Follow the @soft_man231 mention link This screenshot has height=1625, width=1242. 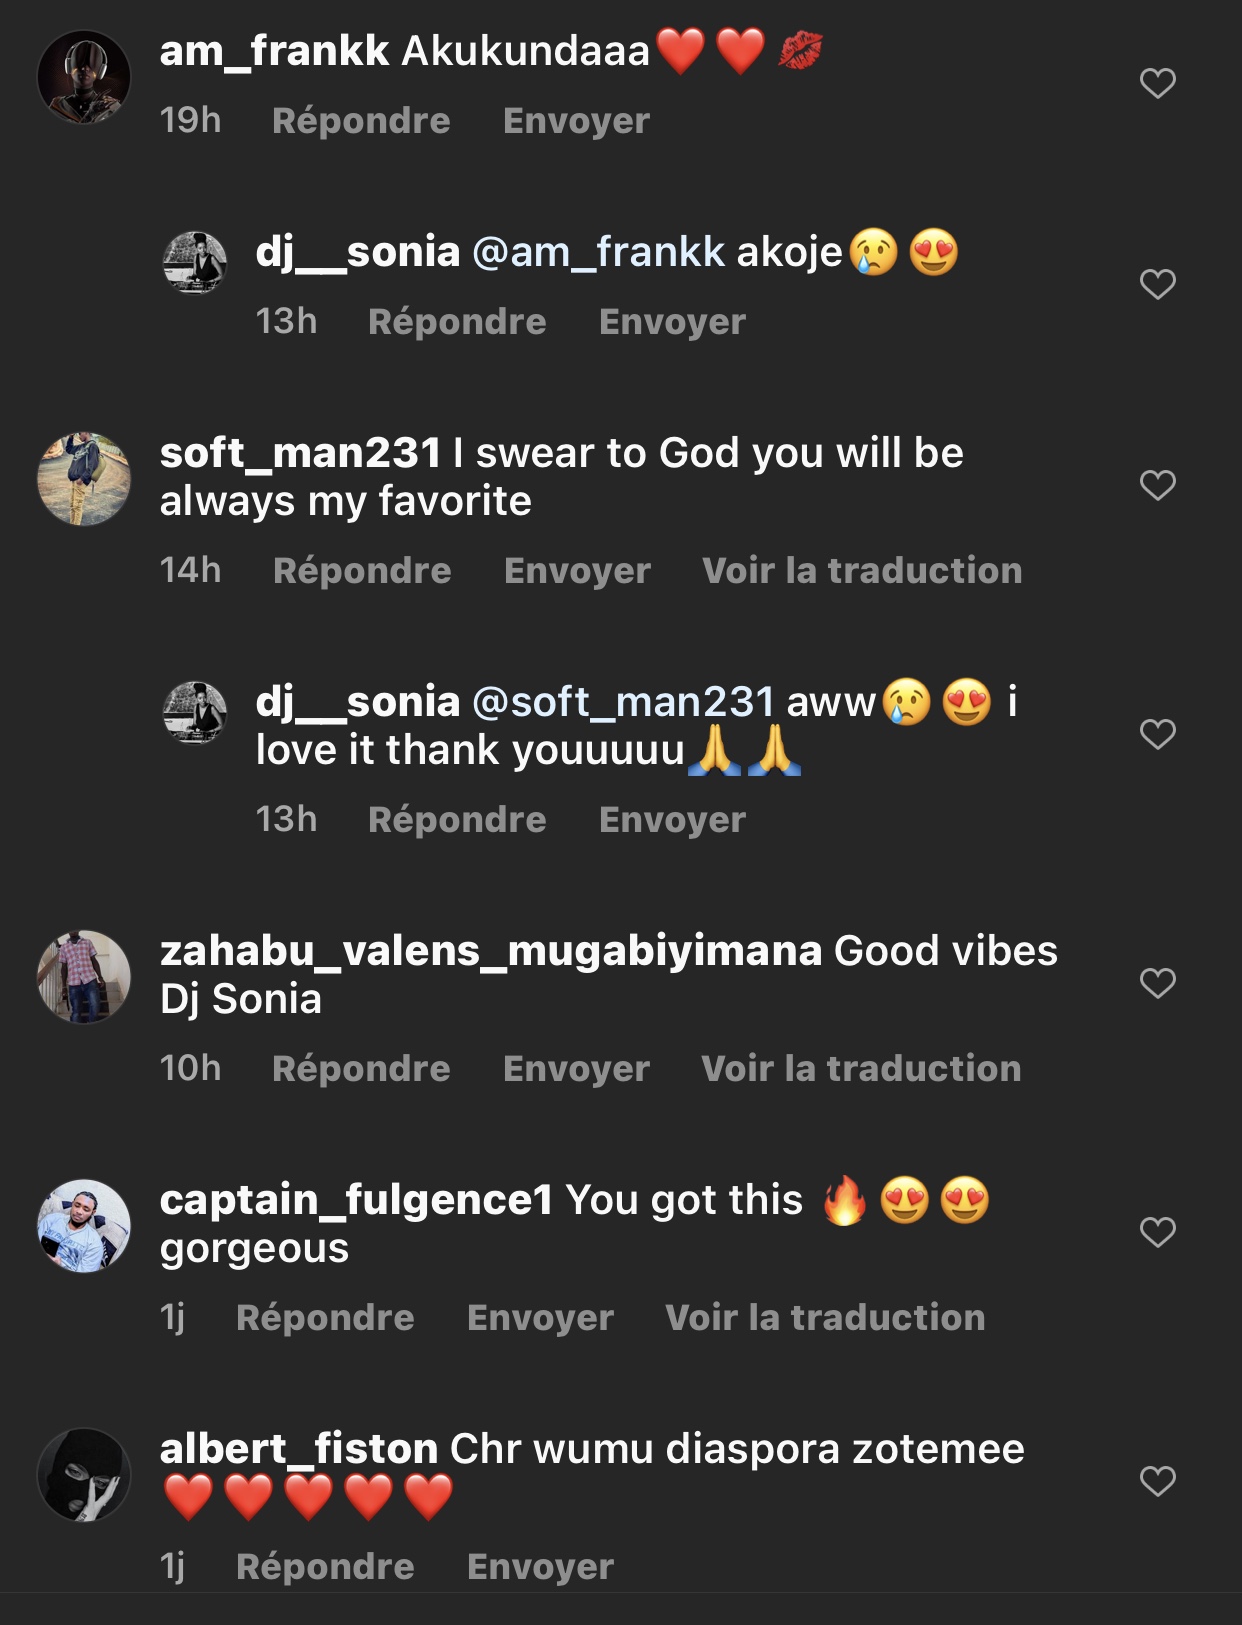[622, 702]
